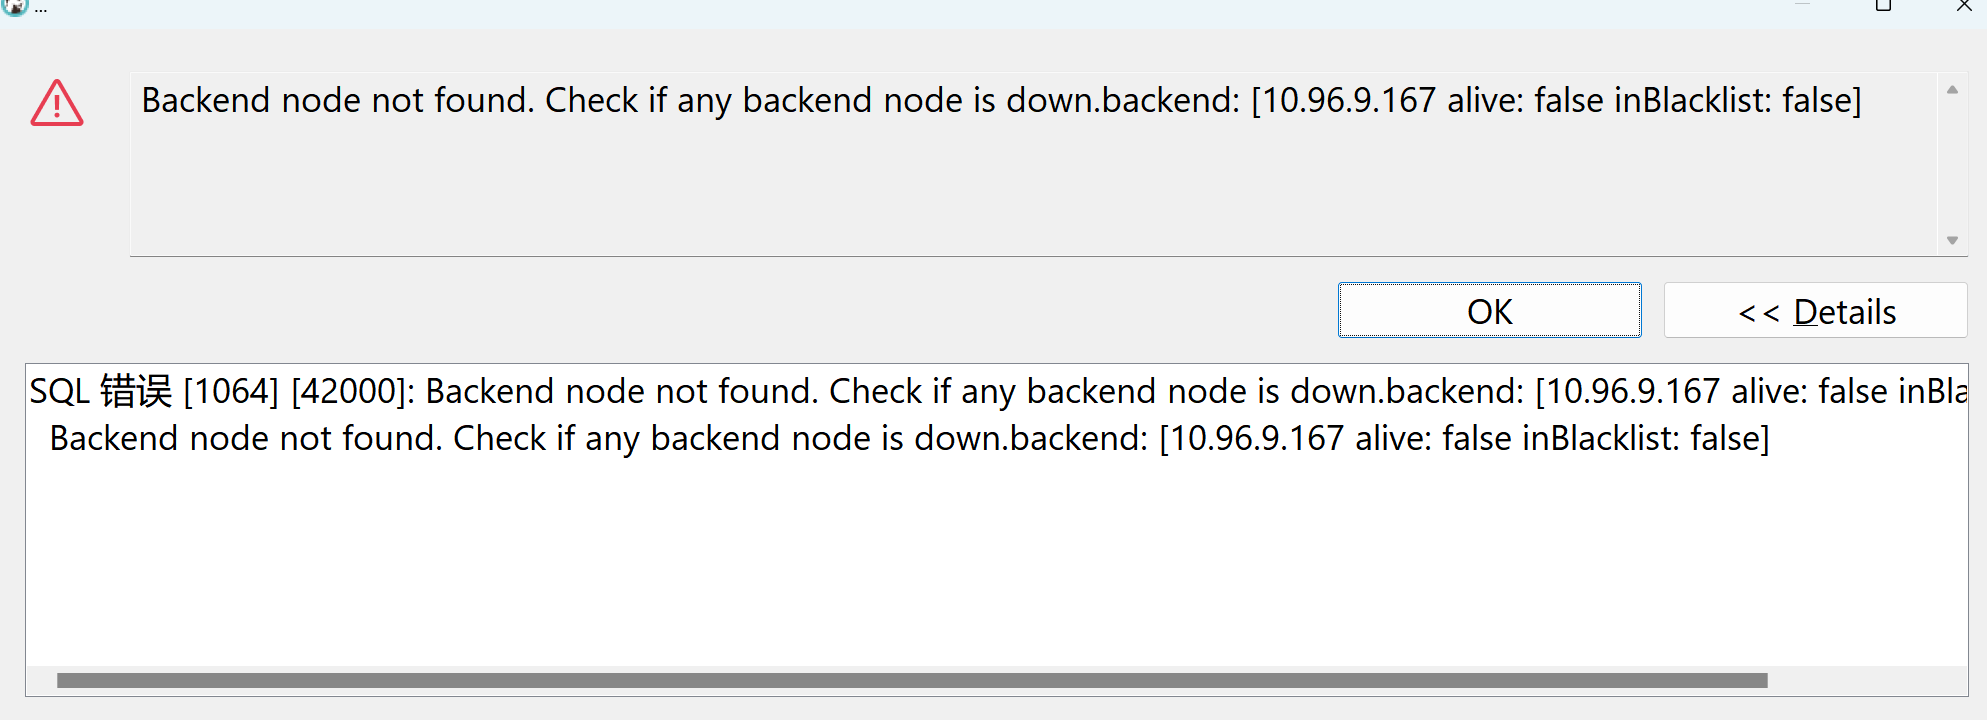This screenshot has width=1987, height=720.
Task: Click the horizontal scrollbar thumb in details pane
Action: [912, 681]
